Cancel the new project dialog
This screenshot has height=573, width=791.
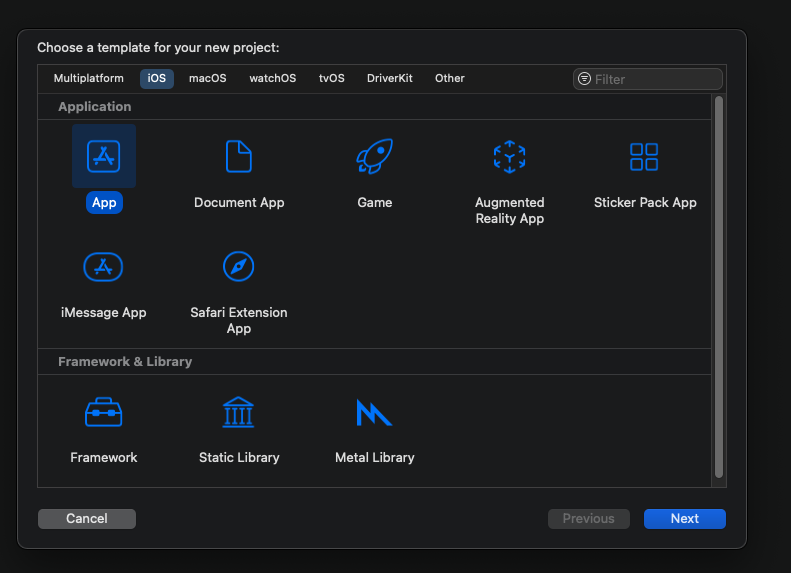point(87,518)
